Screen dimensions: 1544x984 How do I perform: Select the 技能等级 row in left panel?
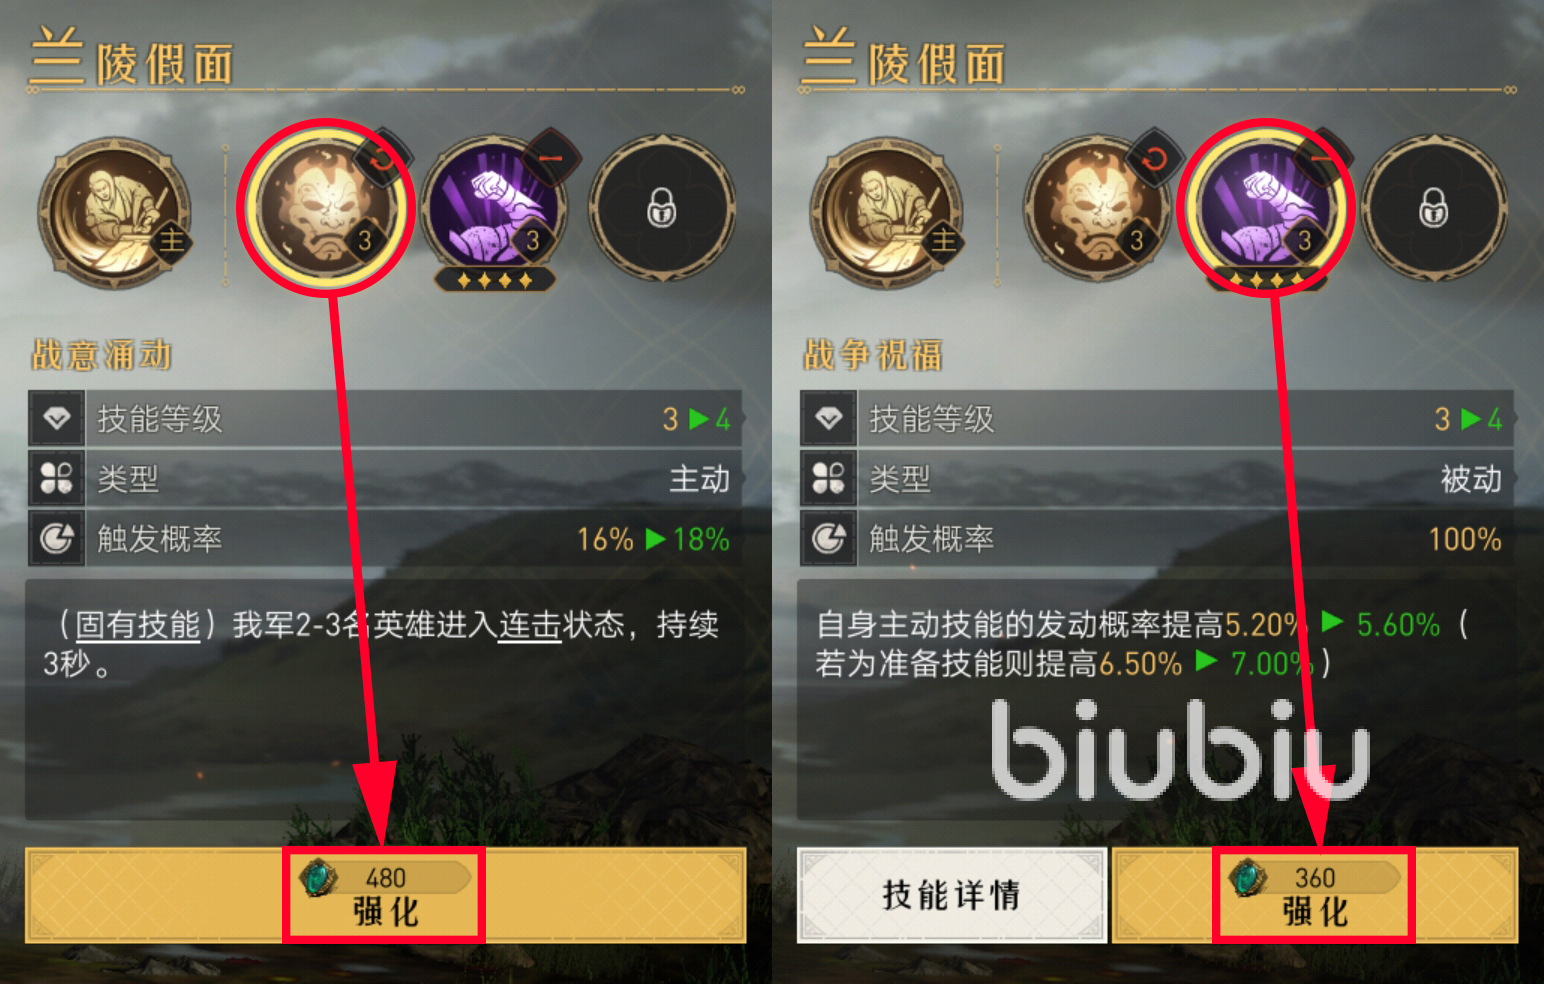click(x=385, y=418)
